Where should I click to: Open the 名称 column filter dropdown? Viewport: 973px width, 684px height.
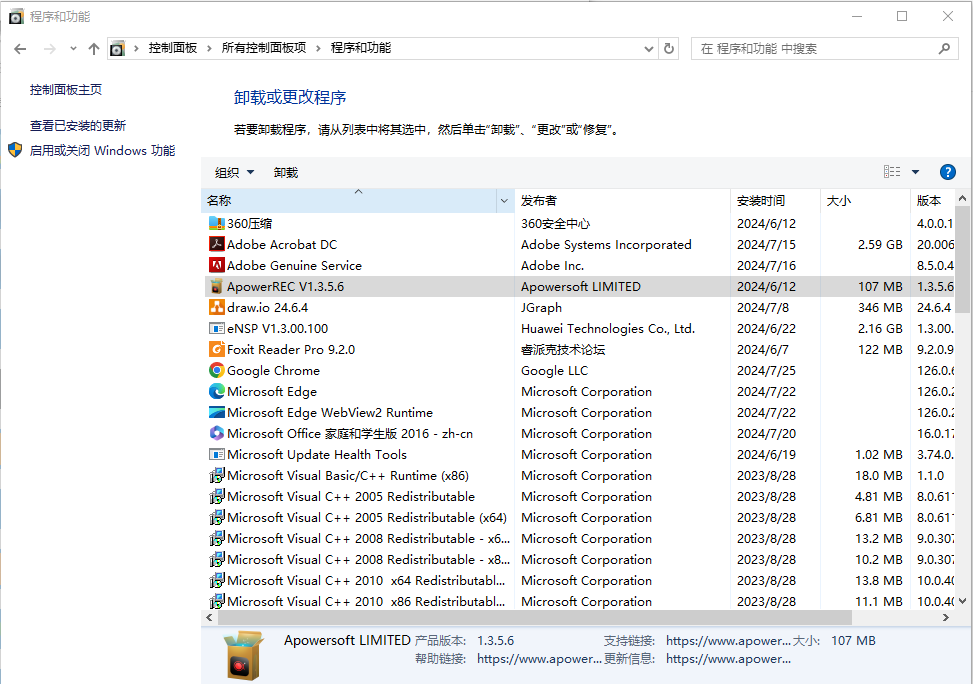(x=504, y=200)
